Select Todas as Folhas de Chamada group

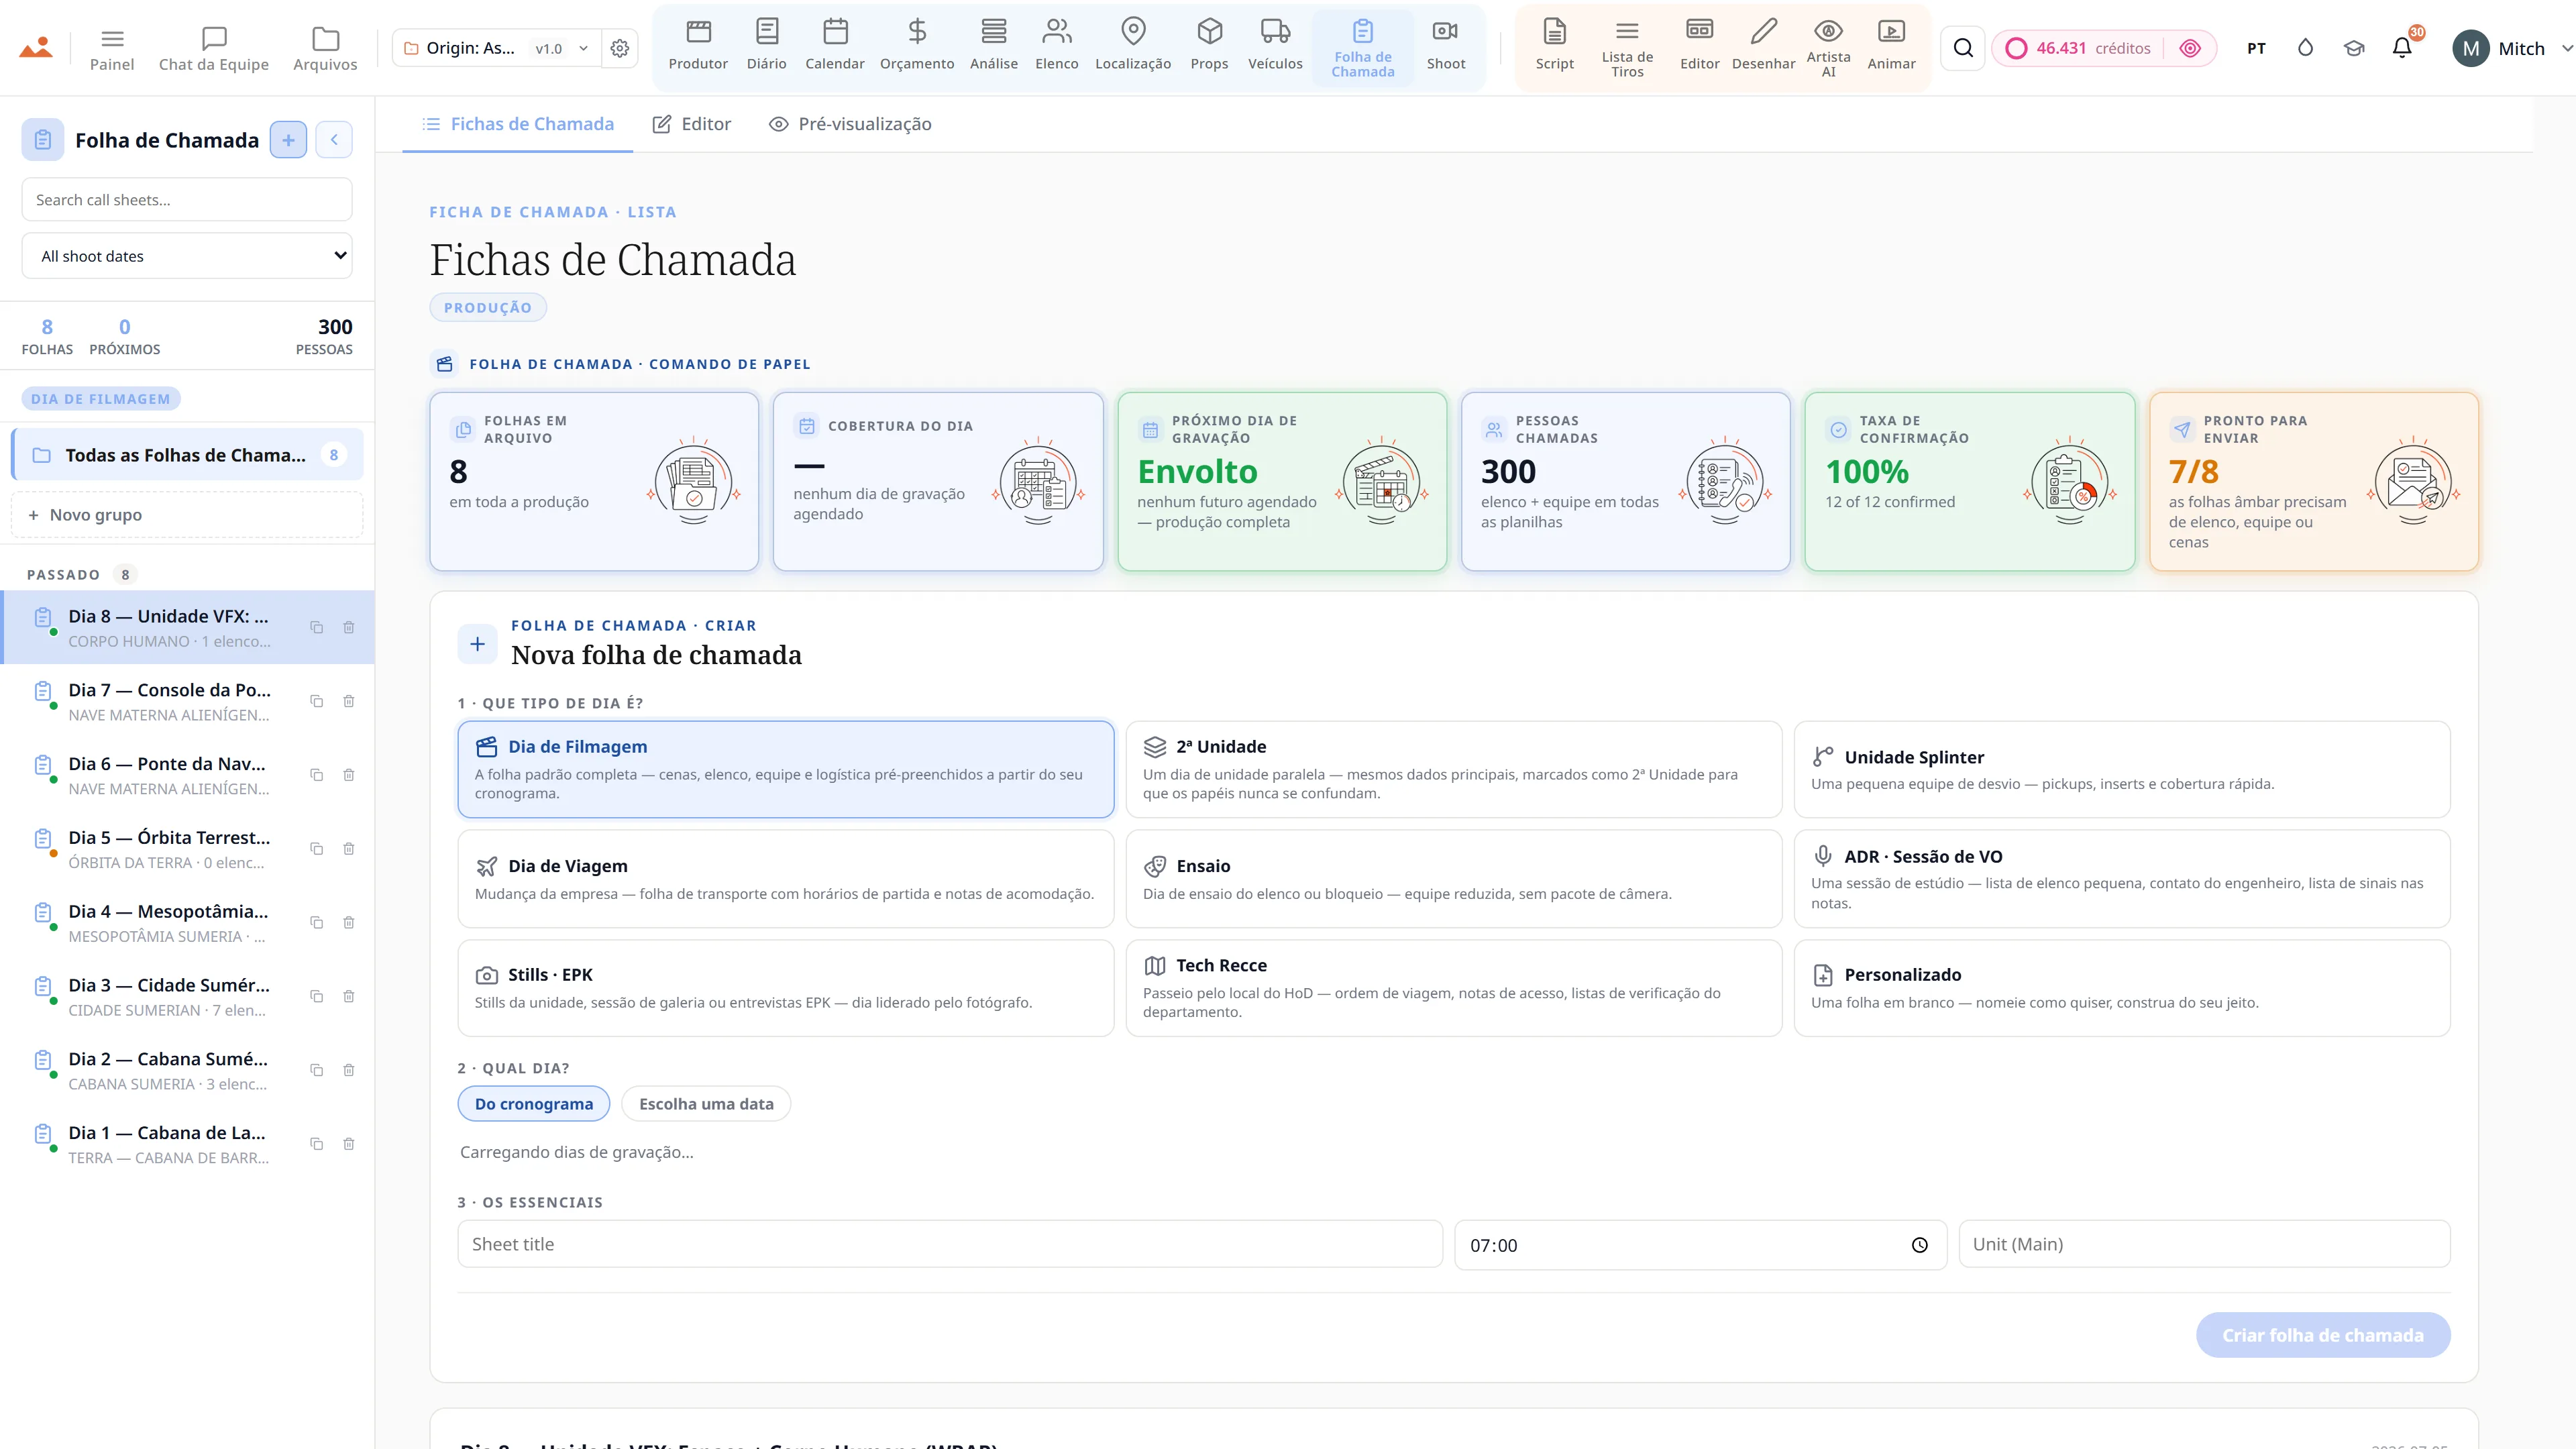(x=187, y=455)
